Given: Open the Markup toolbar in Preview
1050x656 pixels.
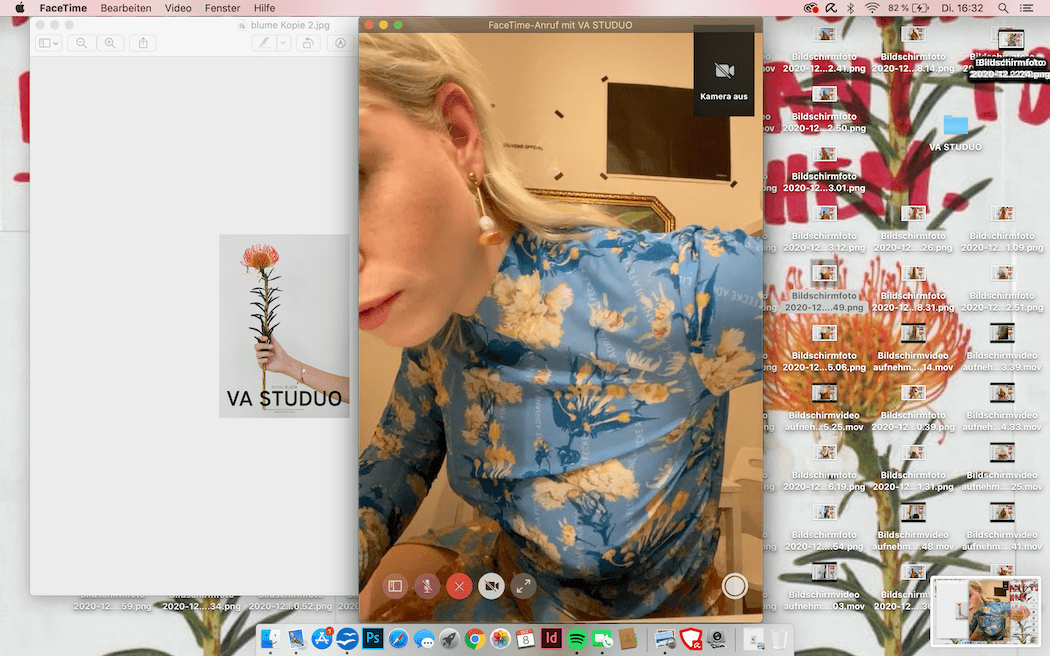Looking at the screenshot, I should 340,43.
